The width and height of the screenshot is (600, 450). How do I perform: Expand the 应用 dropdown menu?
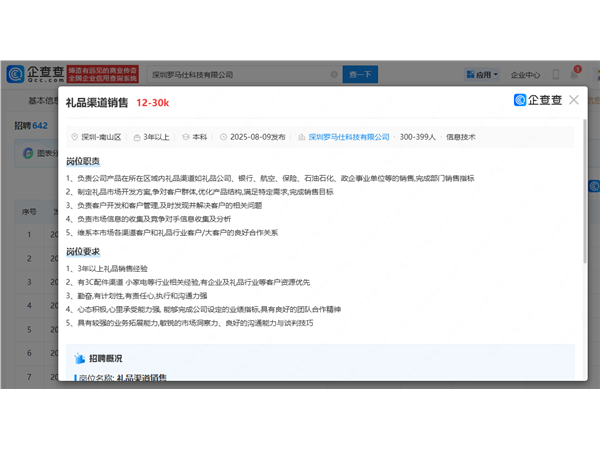(485, 74)
